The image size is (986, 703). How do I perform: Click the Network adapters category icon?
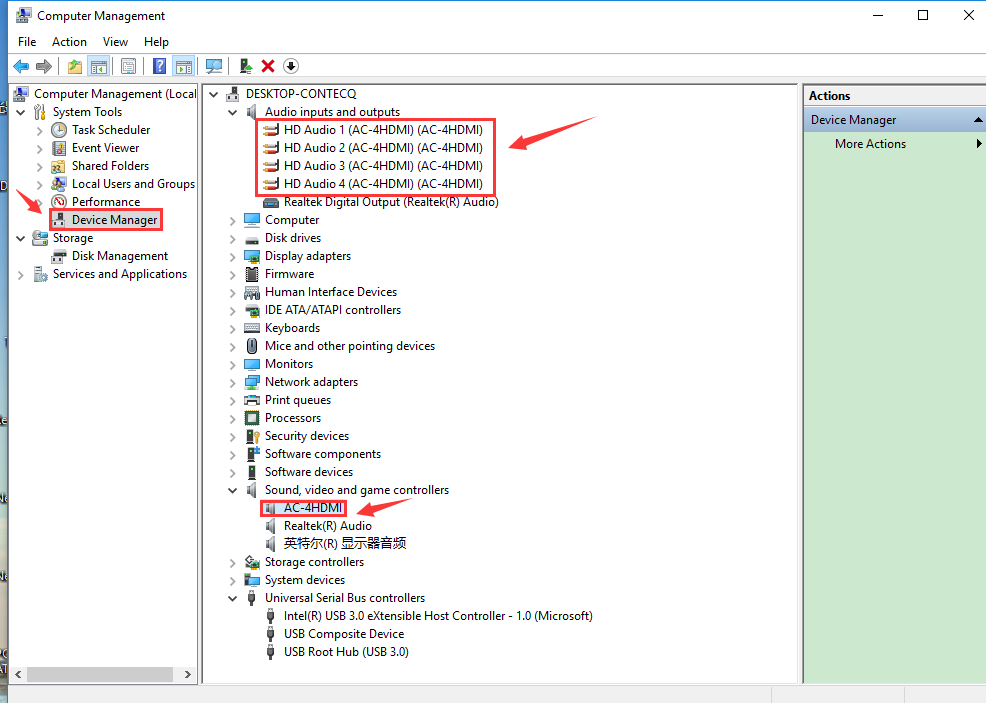pos(252,382)
